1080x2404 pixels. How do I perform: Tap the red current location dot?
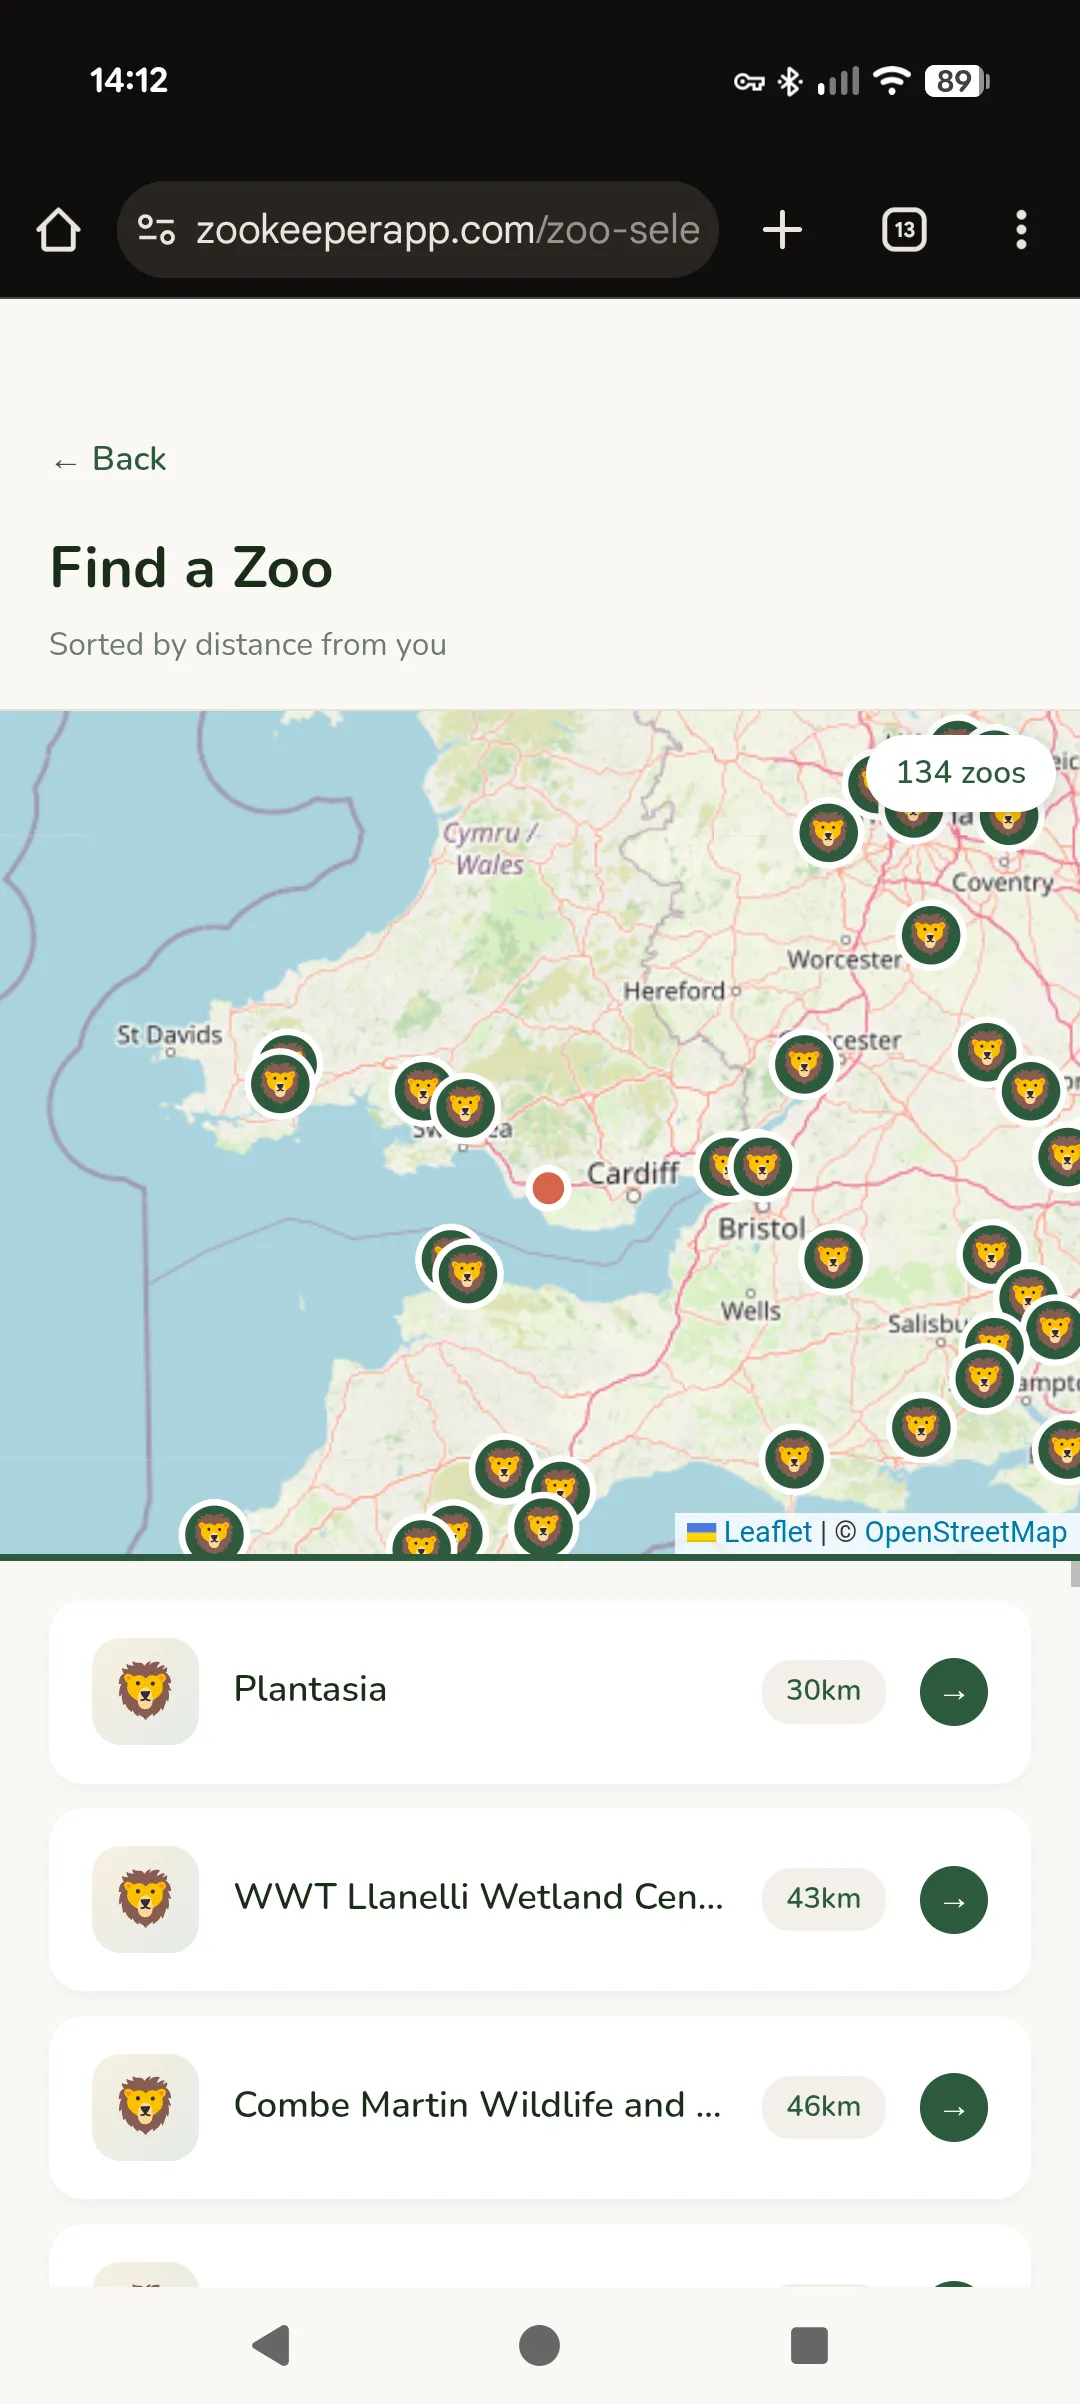pos(548,1188)
